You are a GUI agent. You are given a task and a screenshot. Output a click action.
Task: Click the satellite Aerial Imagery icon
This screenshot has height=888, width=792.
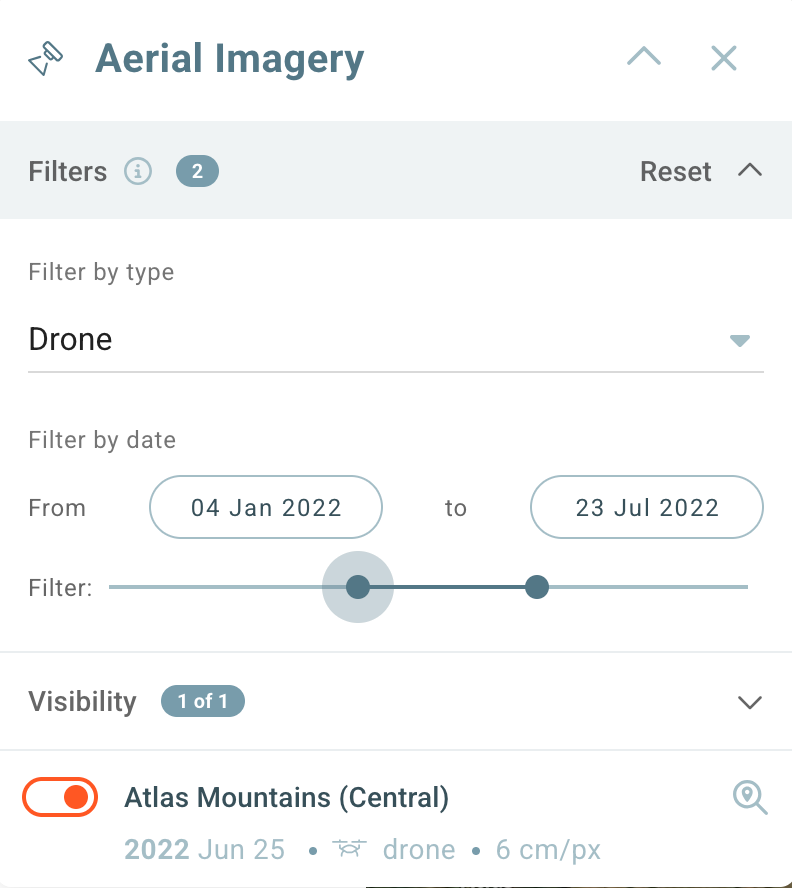(x=46, y=58)
